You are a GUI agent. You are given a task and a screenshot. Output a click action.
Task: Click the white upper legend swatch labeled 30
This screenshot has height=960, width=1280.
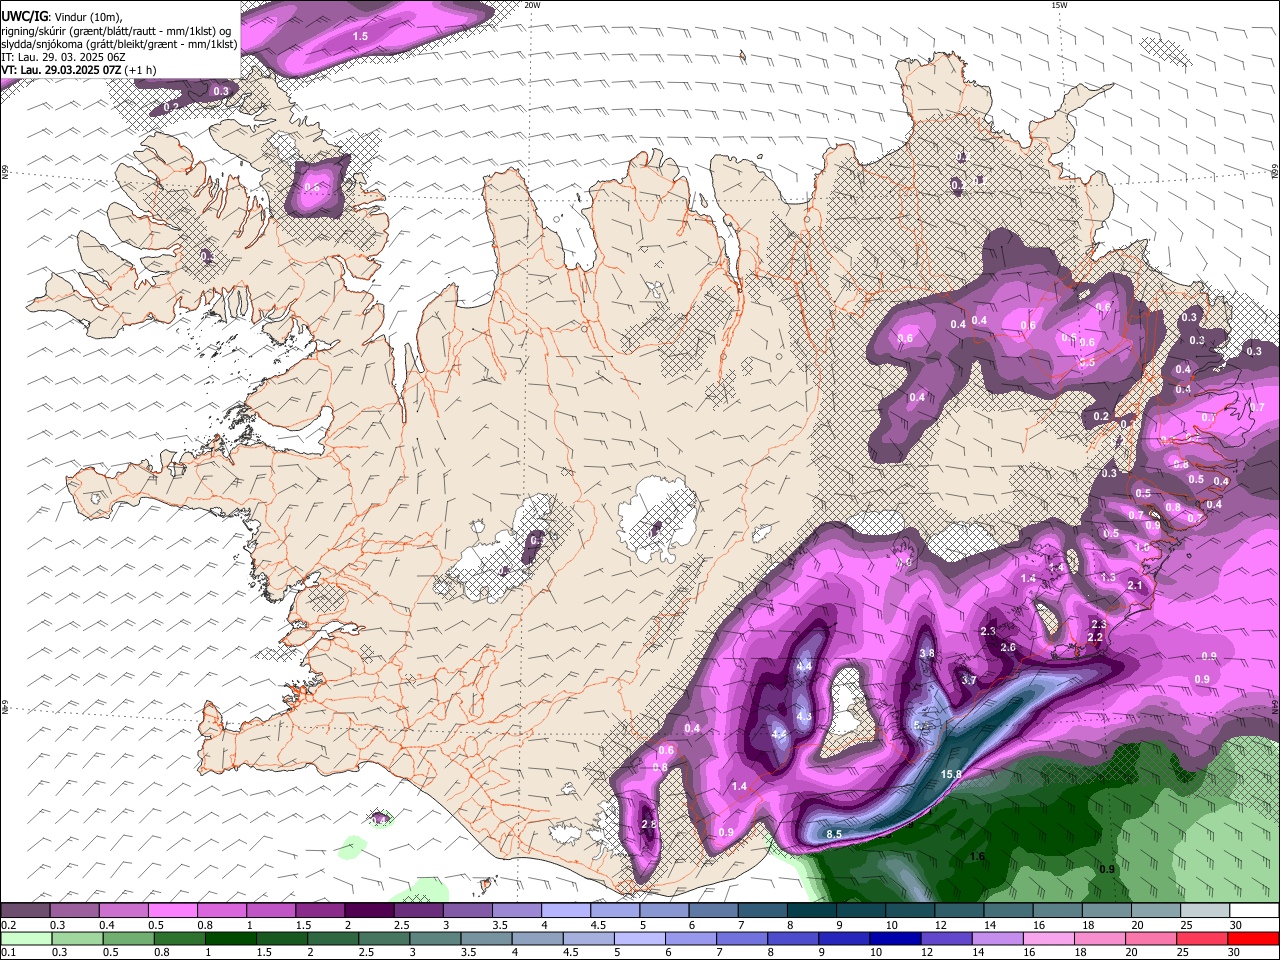click(x=1255, y=911)
